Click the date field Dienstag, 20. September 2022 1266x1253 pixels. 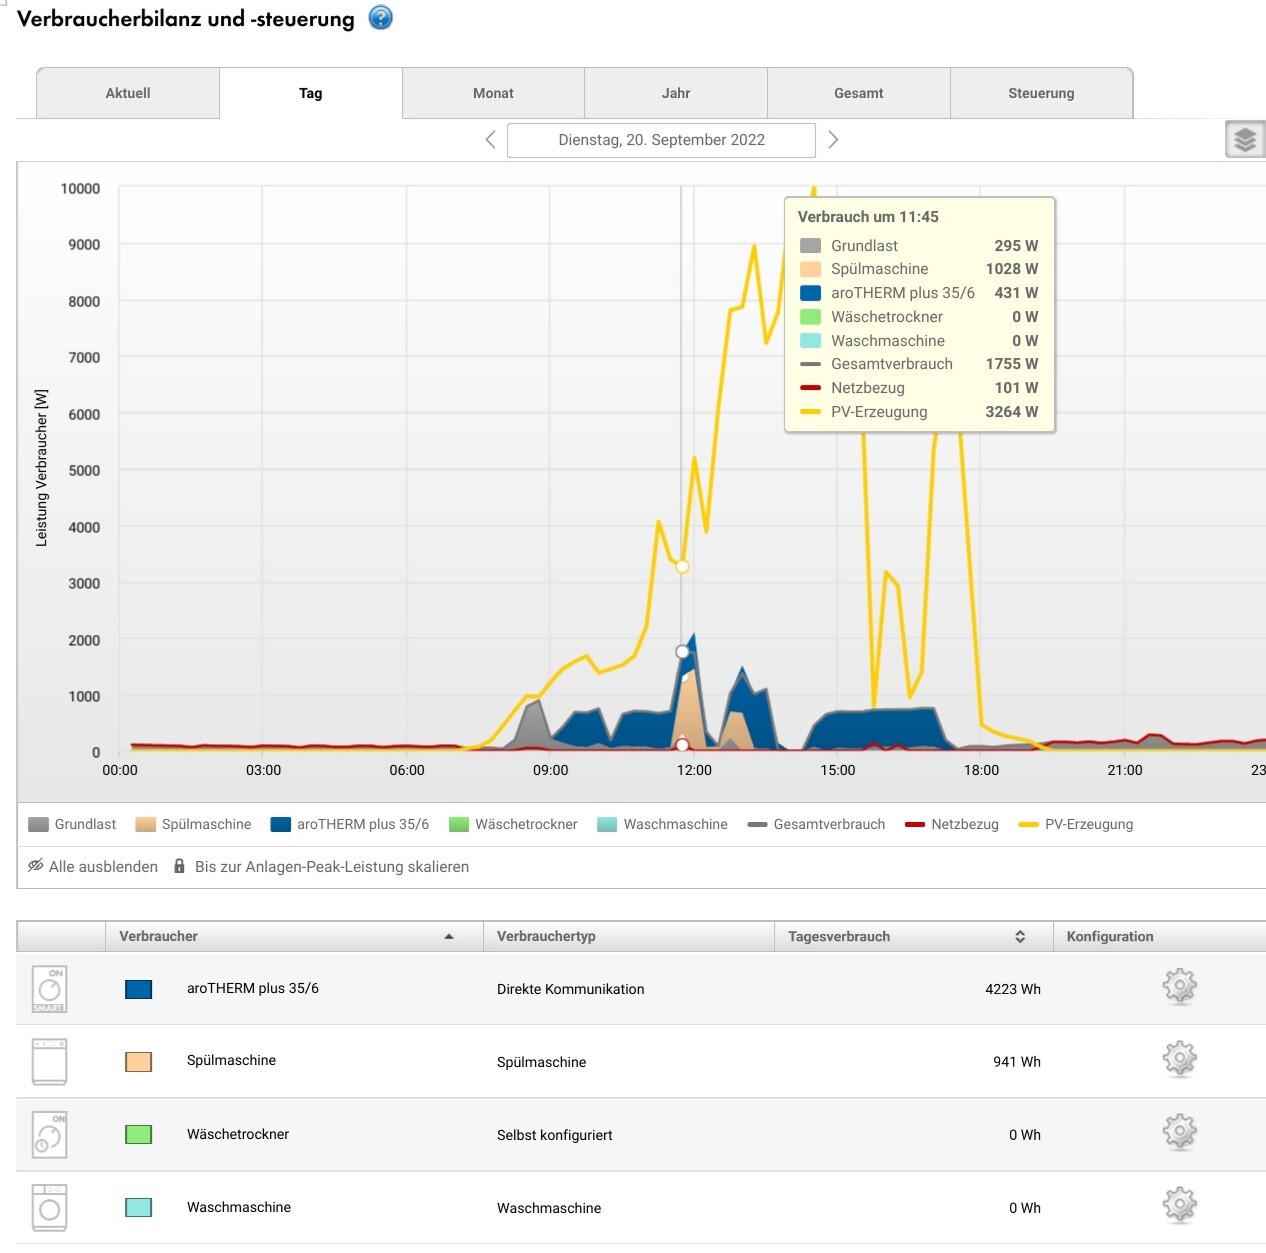click(x=661, y=140)
